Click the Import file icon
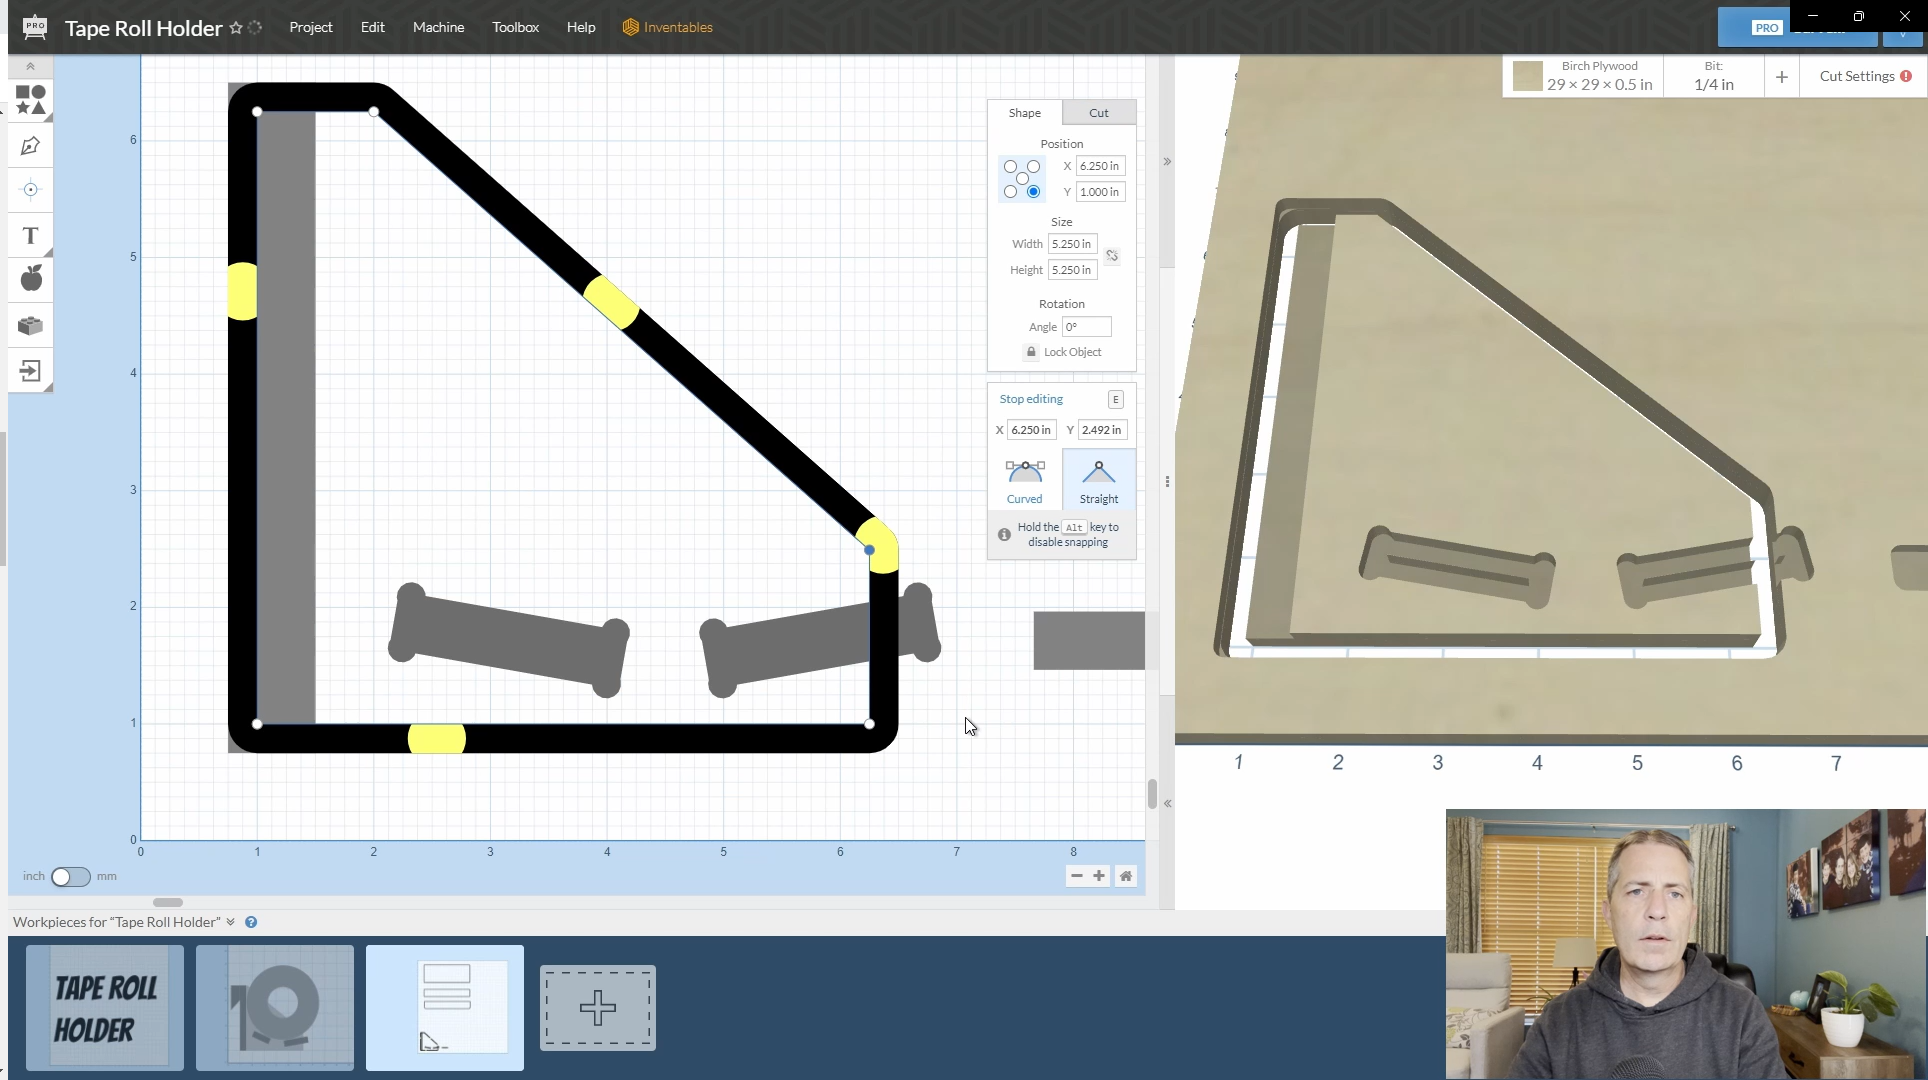The width and height of the screenshot is (1928, 1080). click(x=30, y=371)
